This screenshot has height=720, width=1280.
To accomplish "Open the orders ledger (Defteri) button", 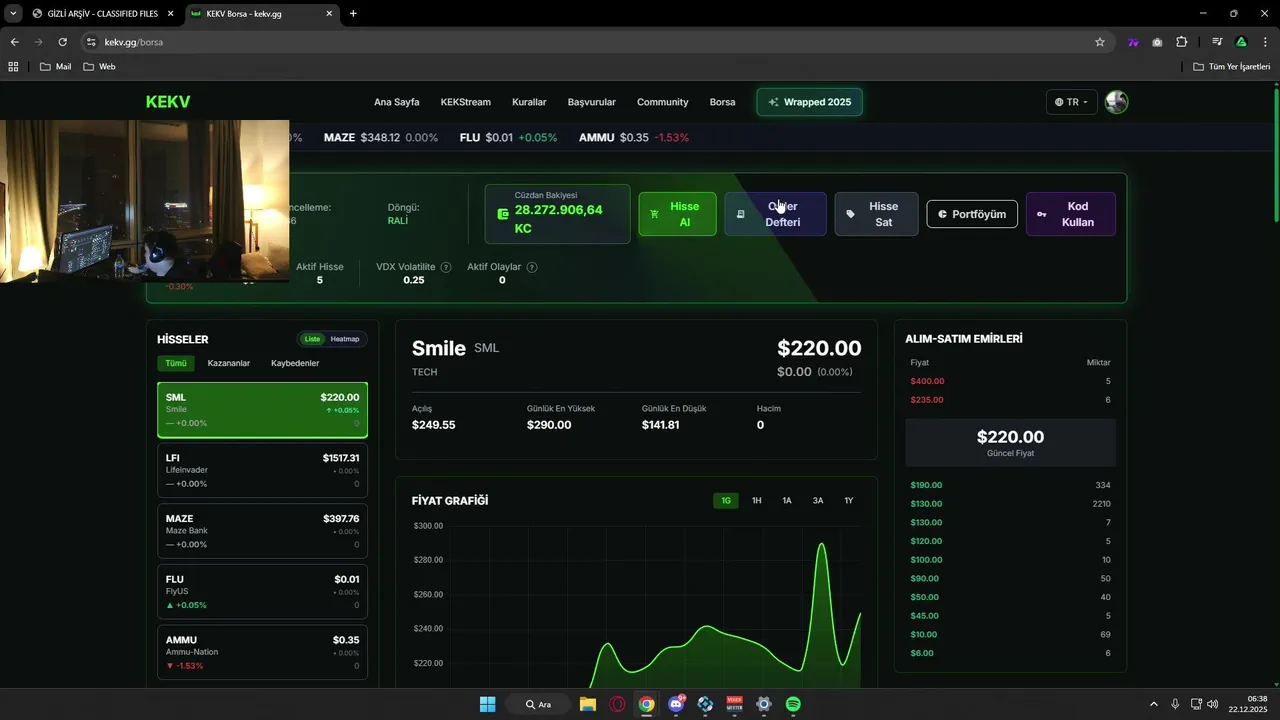I will coord(776,214).
